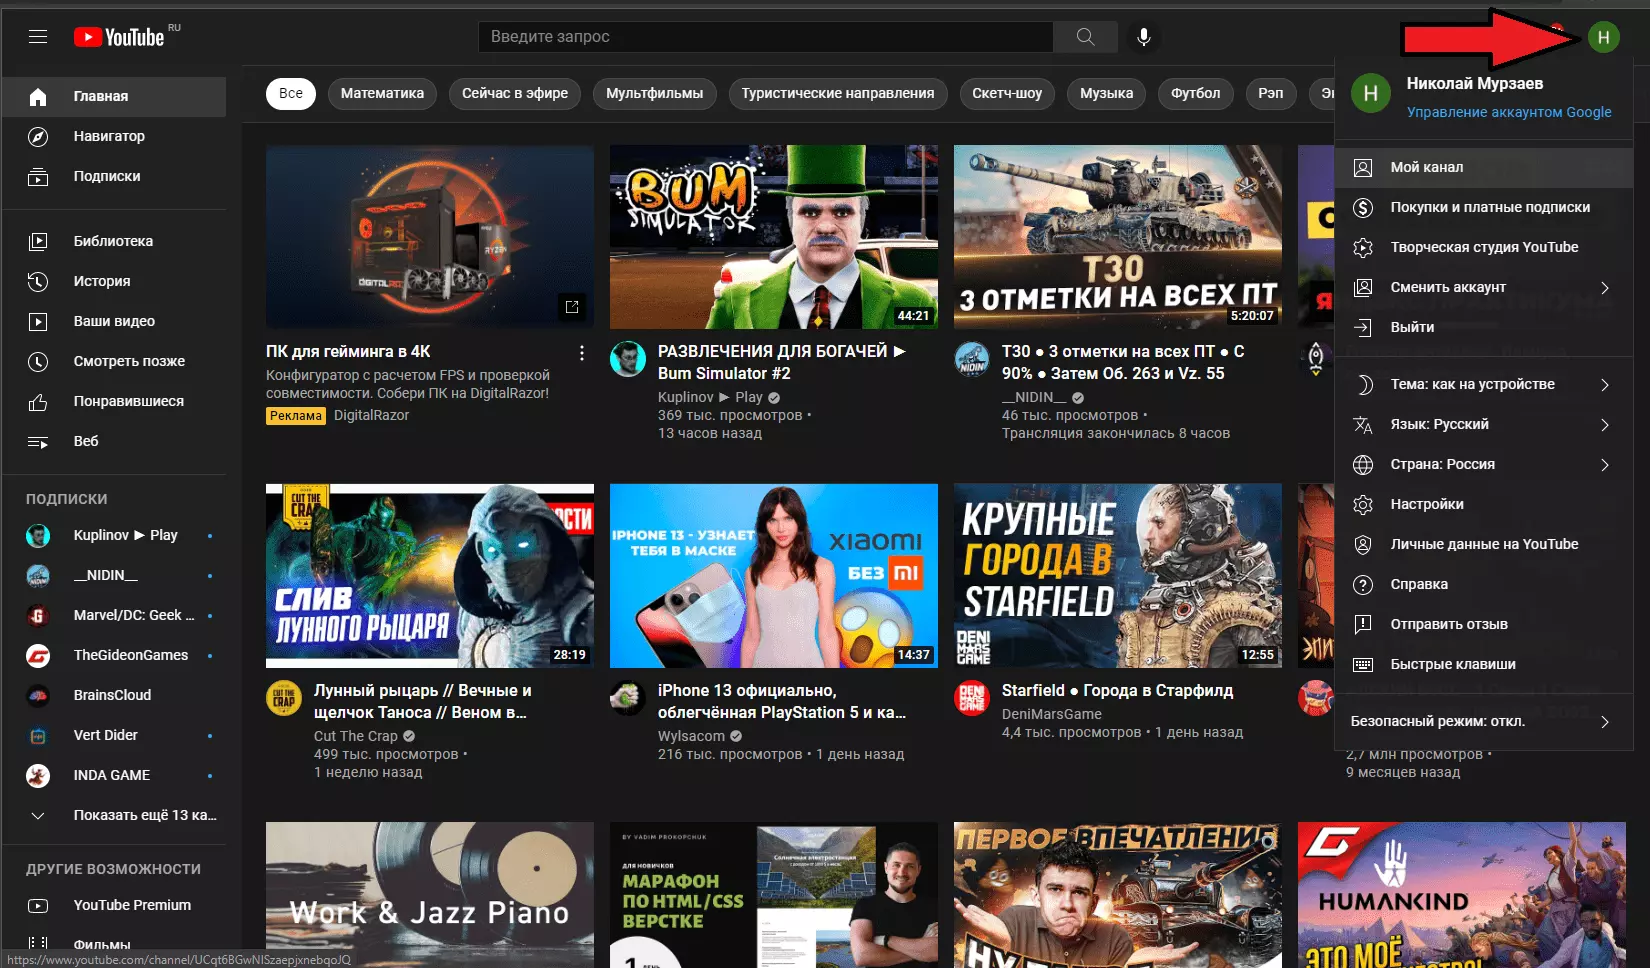Image resolution: width=1650 pixels, height=968 pixels.
Task: Click the green account avatar
Action: (x=1603, y=37)
